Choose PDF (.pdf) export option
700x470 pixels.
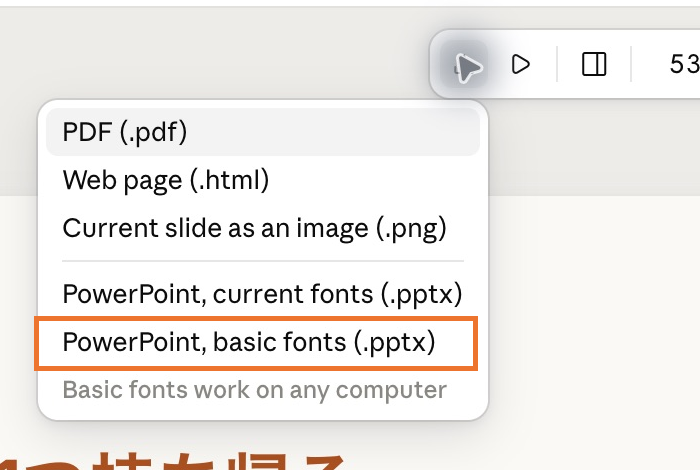click(x=263, y=132)
